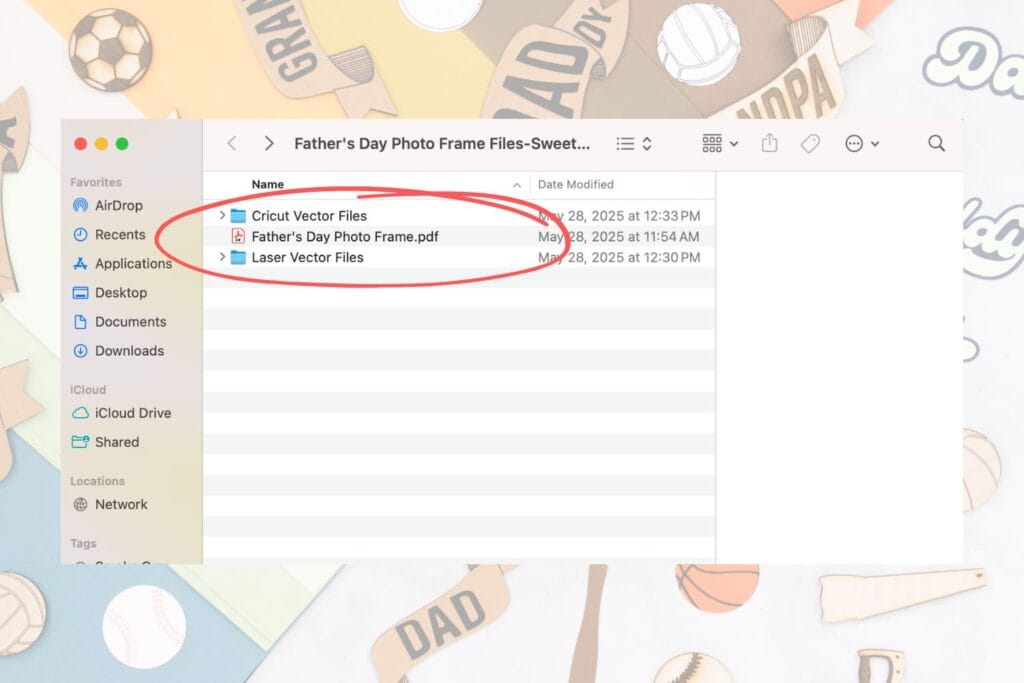Expand the Laser Vector Files folder
1024x683 pixels.
pyautogui.click(x=223, y=257)
